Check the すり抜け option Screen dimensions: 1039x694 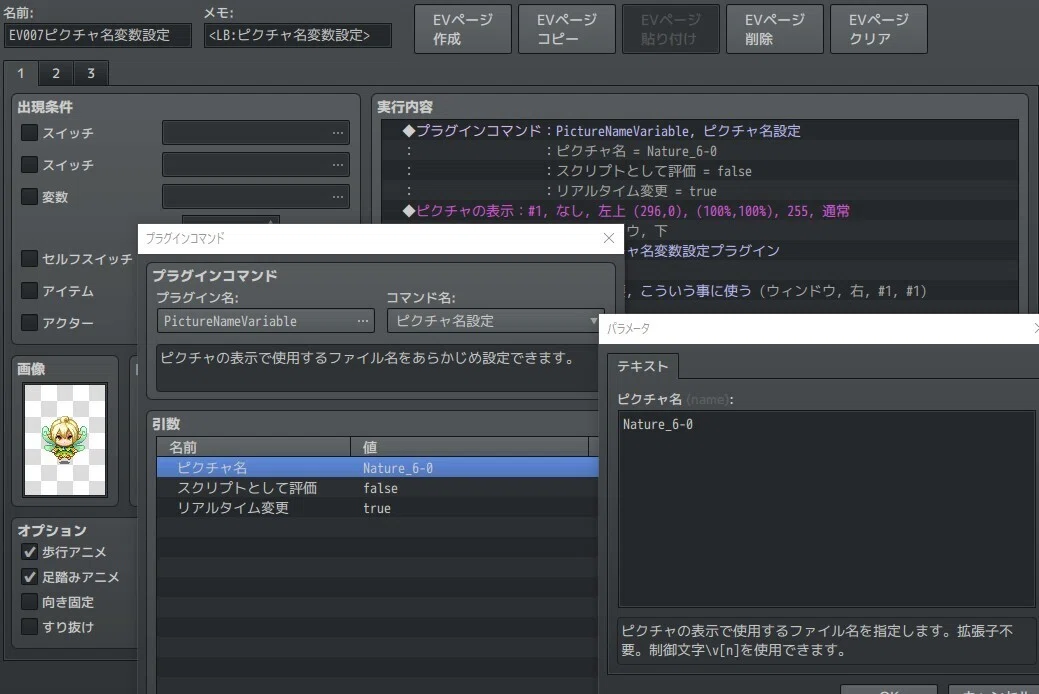(x=29, y=626)
